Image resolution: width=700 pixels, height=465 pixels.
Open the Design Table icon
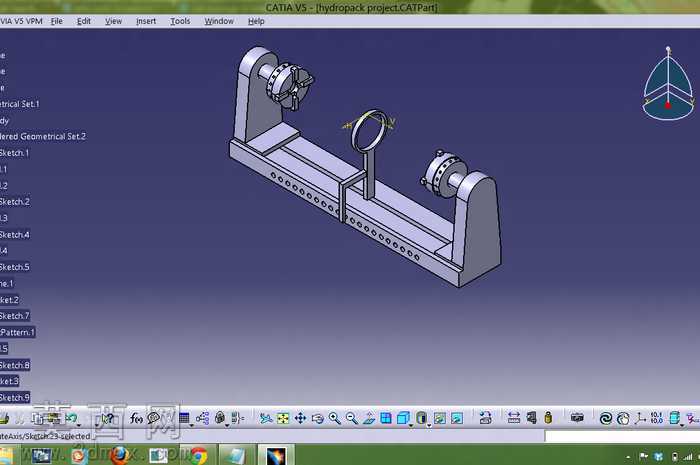pyautogui.click(x=184, y=418)
